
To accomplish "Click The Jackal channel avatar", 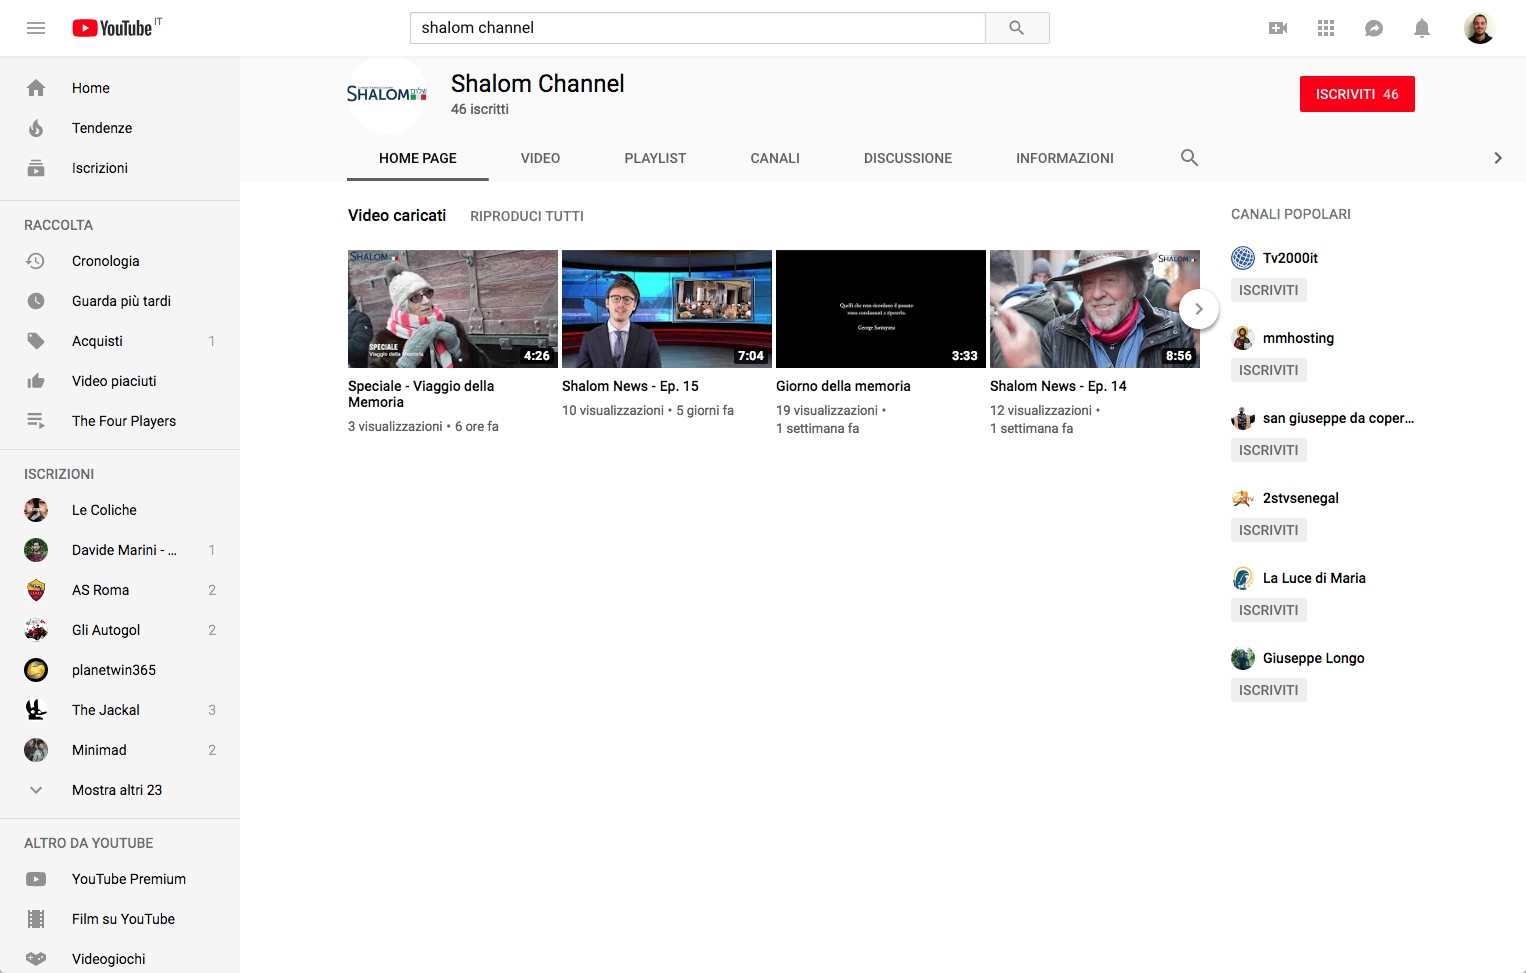I will (x=36, y=710).
